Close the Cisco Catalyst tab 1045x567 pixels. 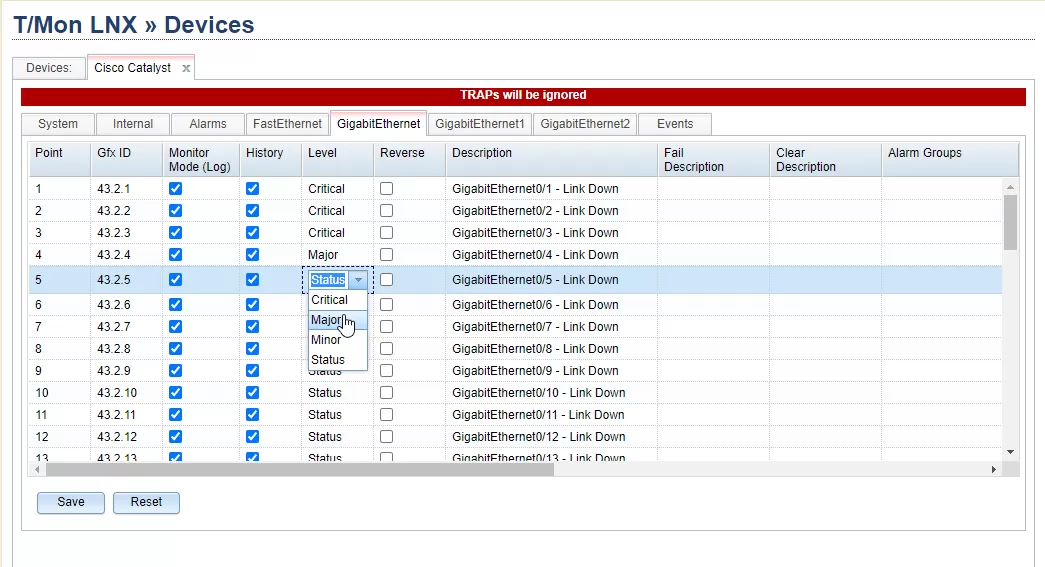point(186,68)
